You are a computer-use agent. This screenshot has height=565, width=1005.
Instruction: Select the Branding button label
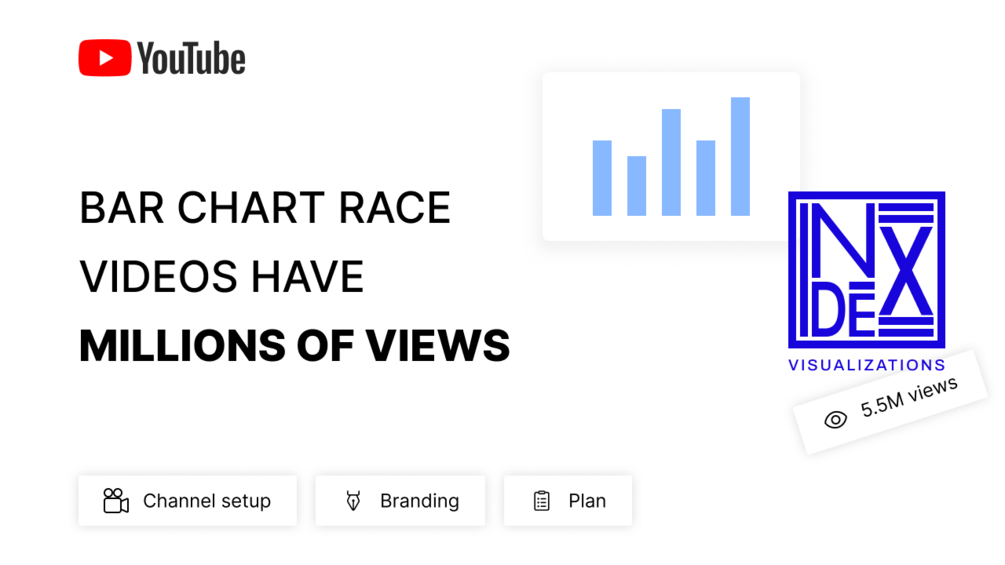click(419, 501)
